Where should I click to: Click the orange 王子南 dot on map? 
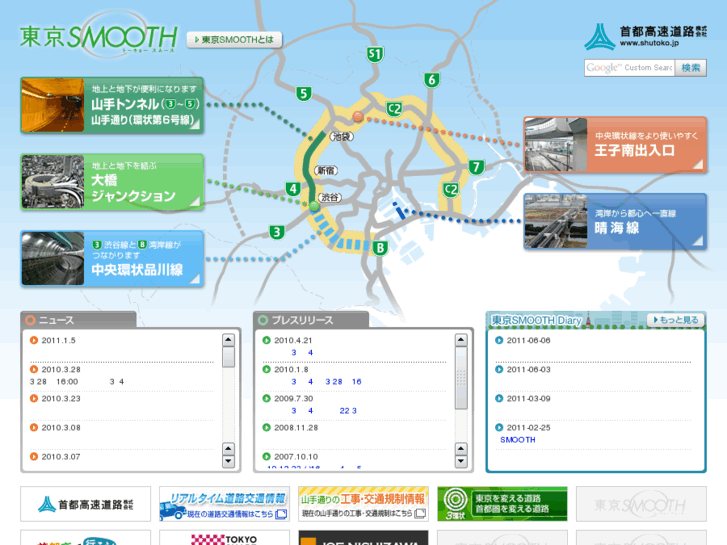[358, 116]
